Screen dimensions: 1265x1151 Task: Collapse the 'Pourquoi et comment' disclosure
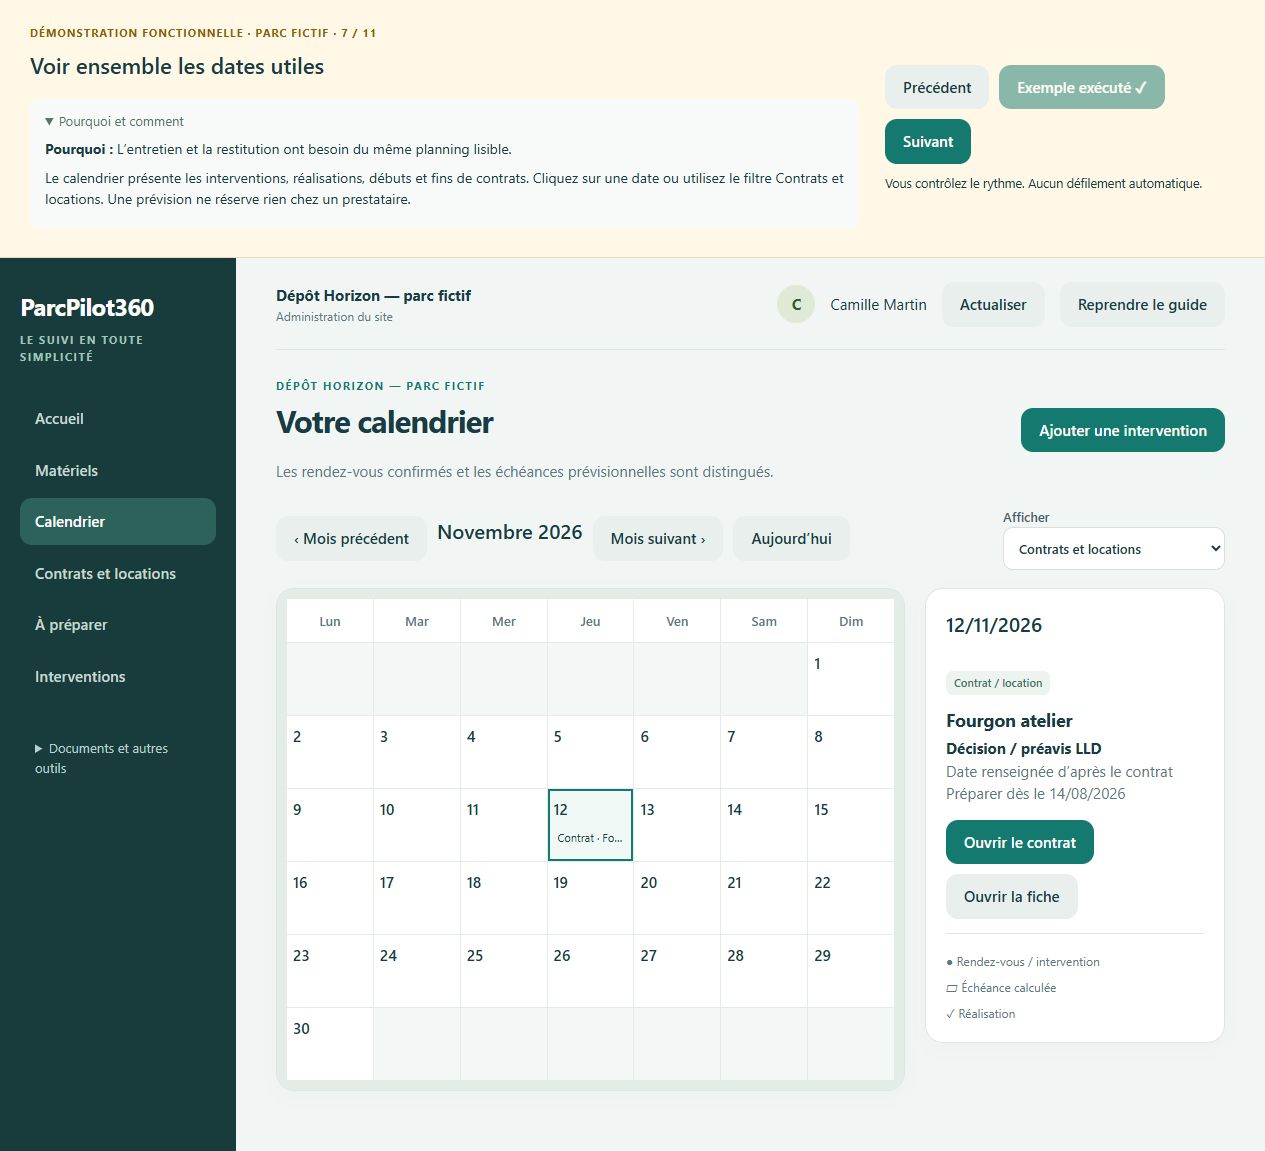click(115, 122)
